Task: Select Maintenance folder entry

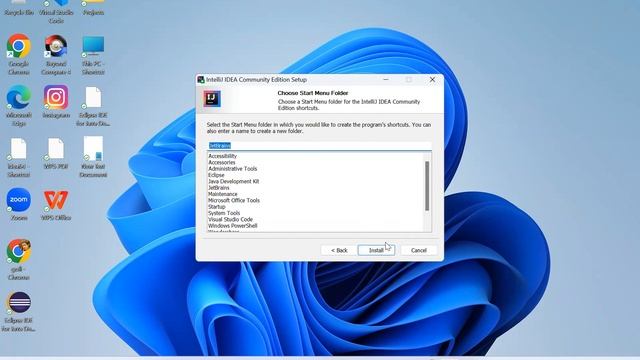Action: 222,194
